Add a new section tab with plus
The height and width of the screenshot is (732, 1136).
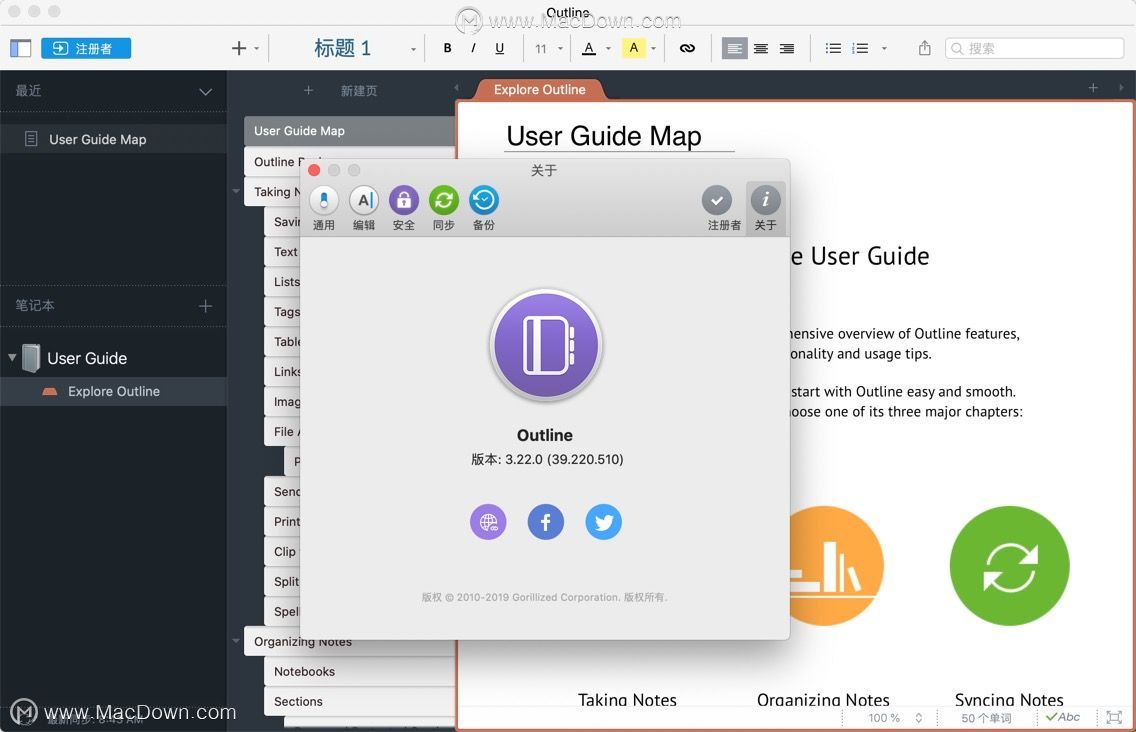tap(1093, 88)
